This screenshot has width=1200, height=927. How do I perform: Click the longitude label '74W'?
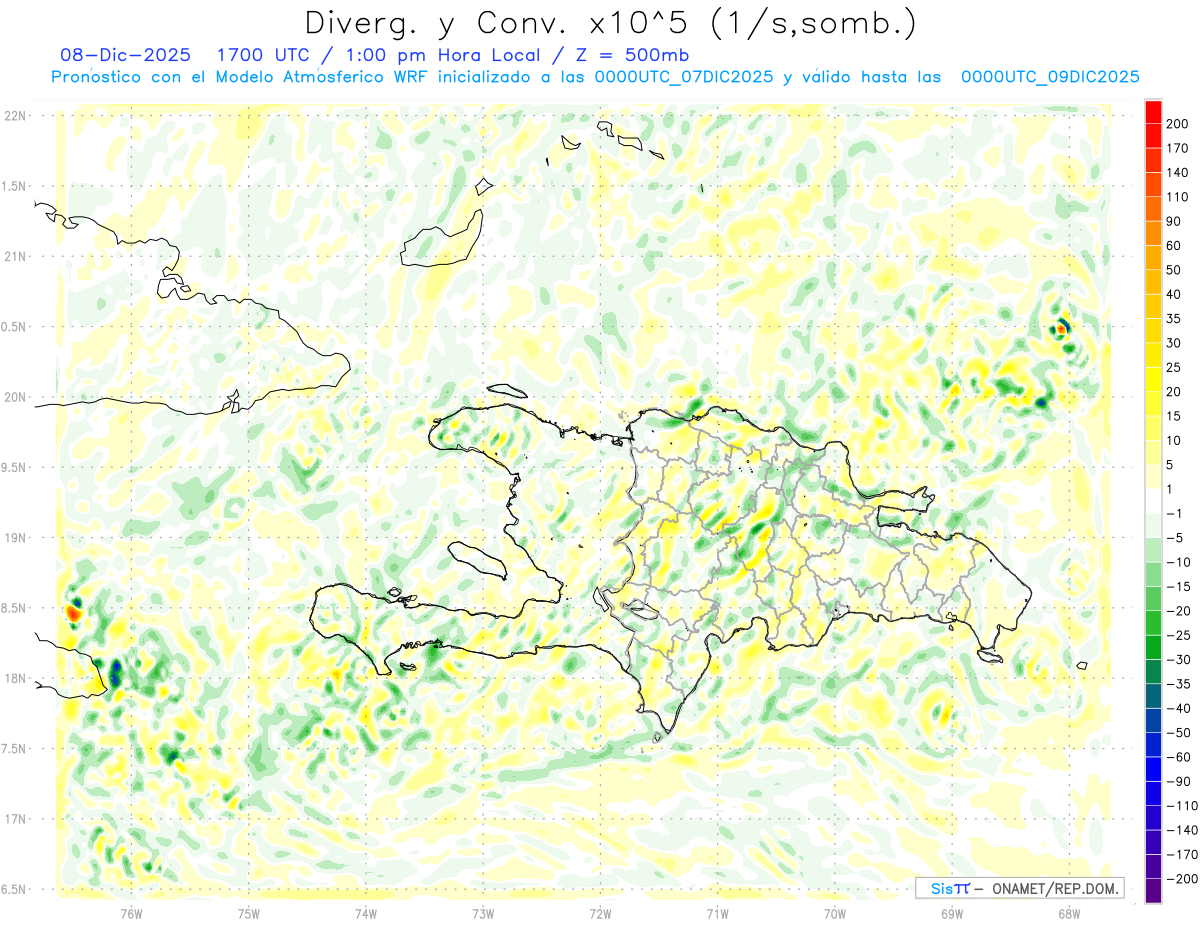click(366, 912)
